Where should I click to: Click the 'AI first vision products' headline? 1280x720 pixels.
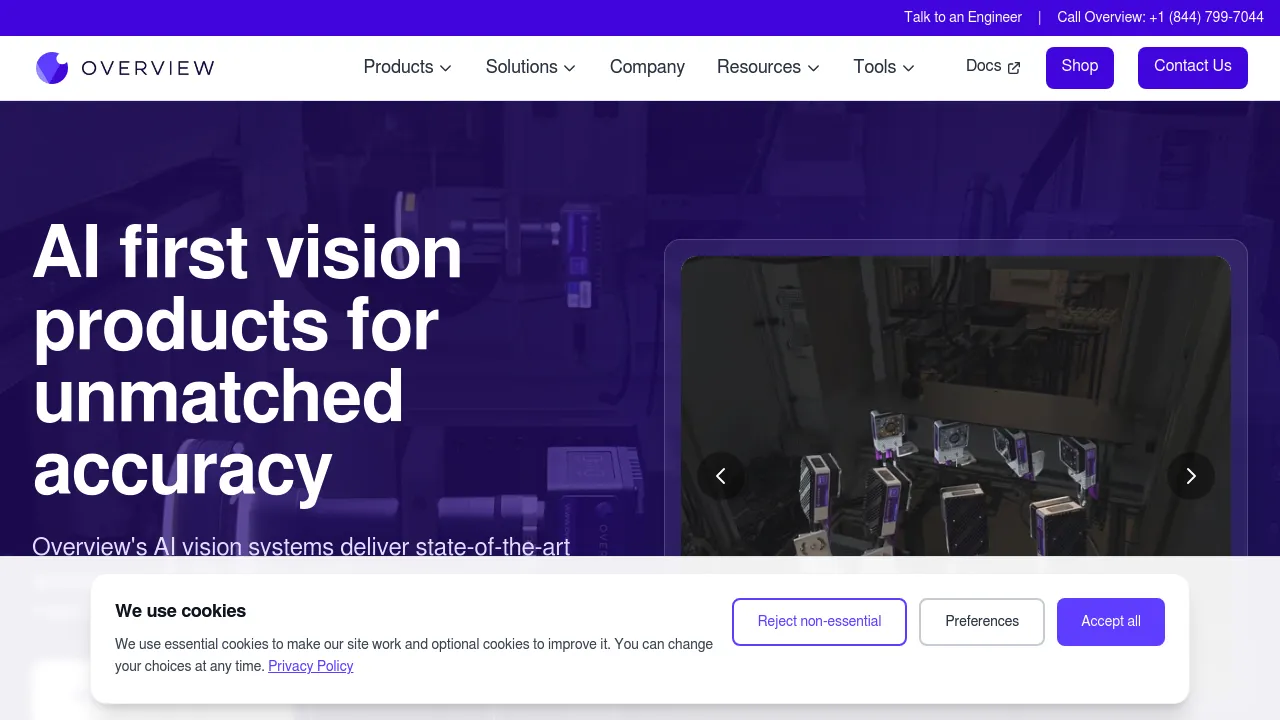tap(248, 360)
